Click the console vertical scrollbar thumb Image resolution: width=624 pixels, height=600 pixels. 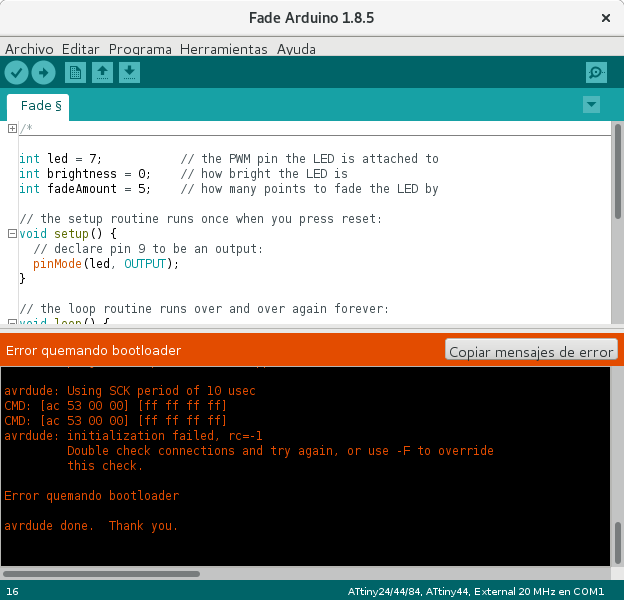click(x=618, y=543)
